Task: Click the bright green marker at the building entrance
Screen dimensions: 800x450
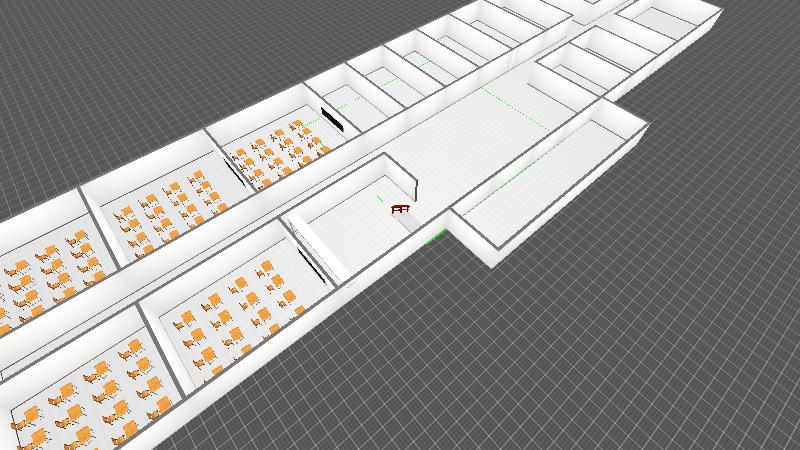Action: 436,238
